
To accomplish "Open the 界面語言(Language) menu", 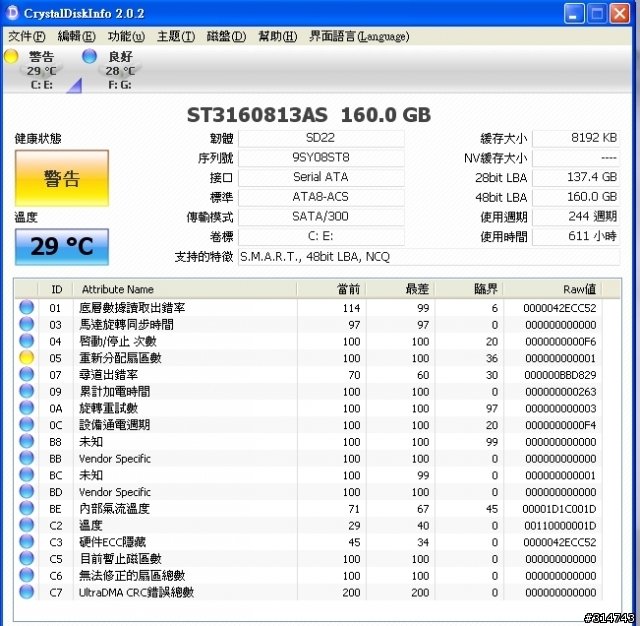I will (x=359, y=36).
